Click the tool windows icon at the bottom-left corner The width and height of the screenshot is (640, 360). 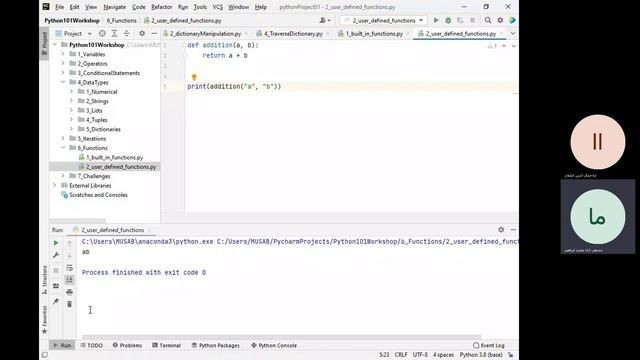coord(45,355)
